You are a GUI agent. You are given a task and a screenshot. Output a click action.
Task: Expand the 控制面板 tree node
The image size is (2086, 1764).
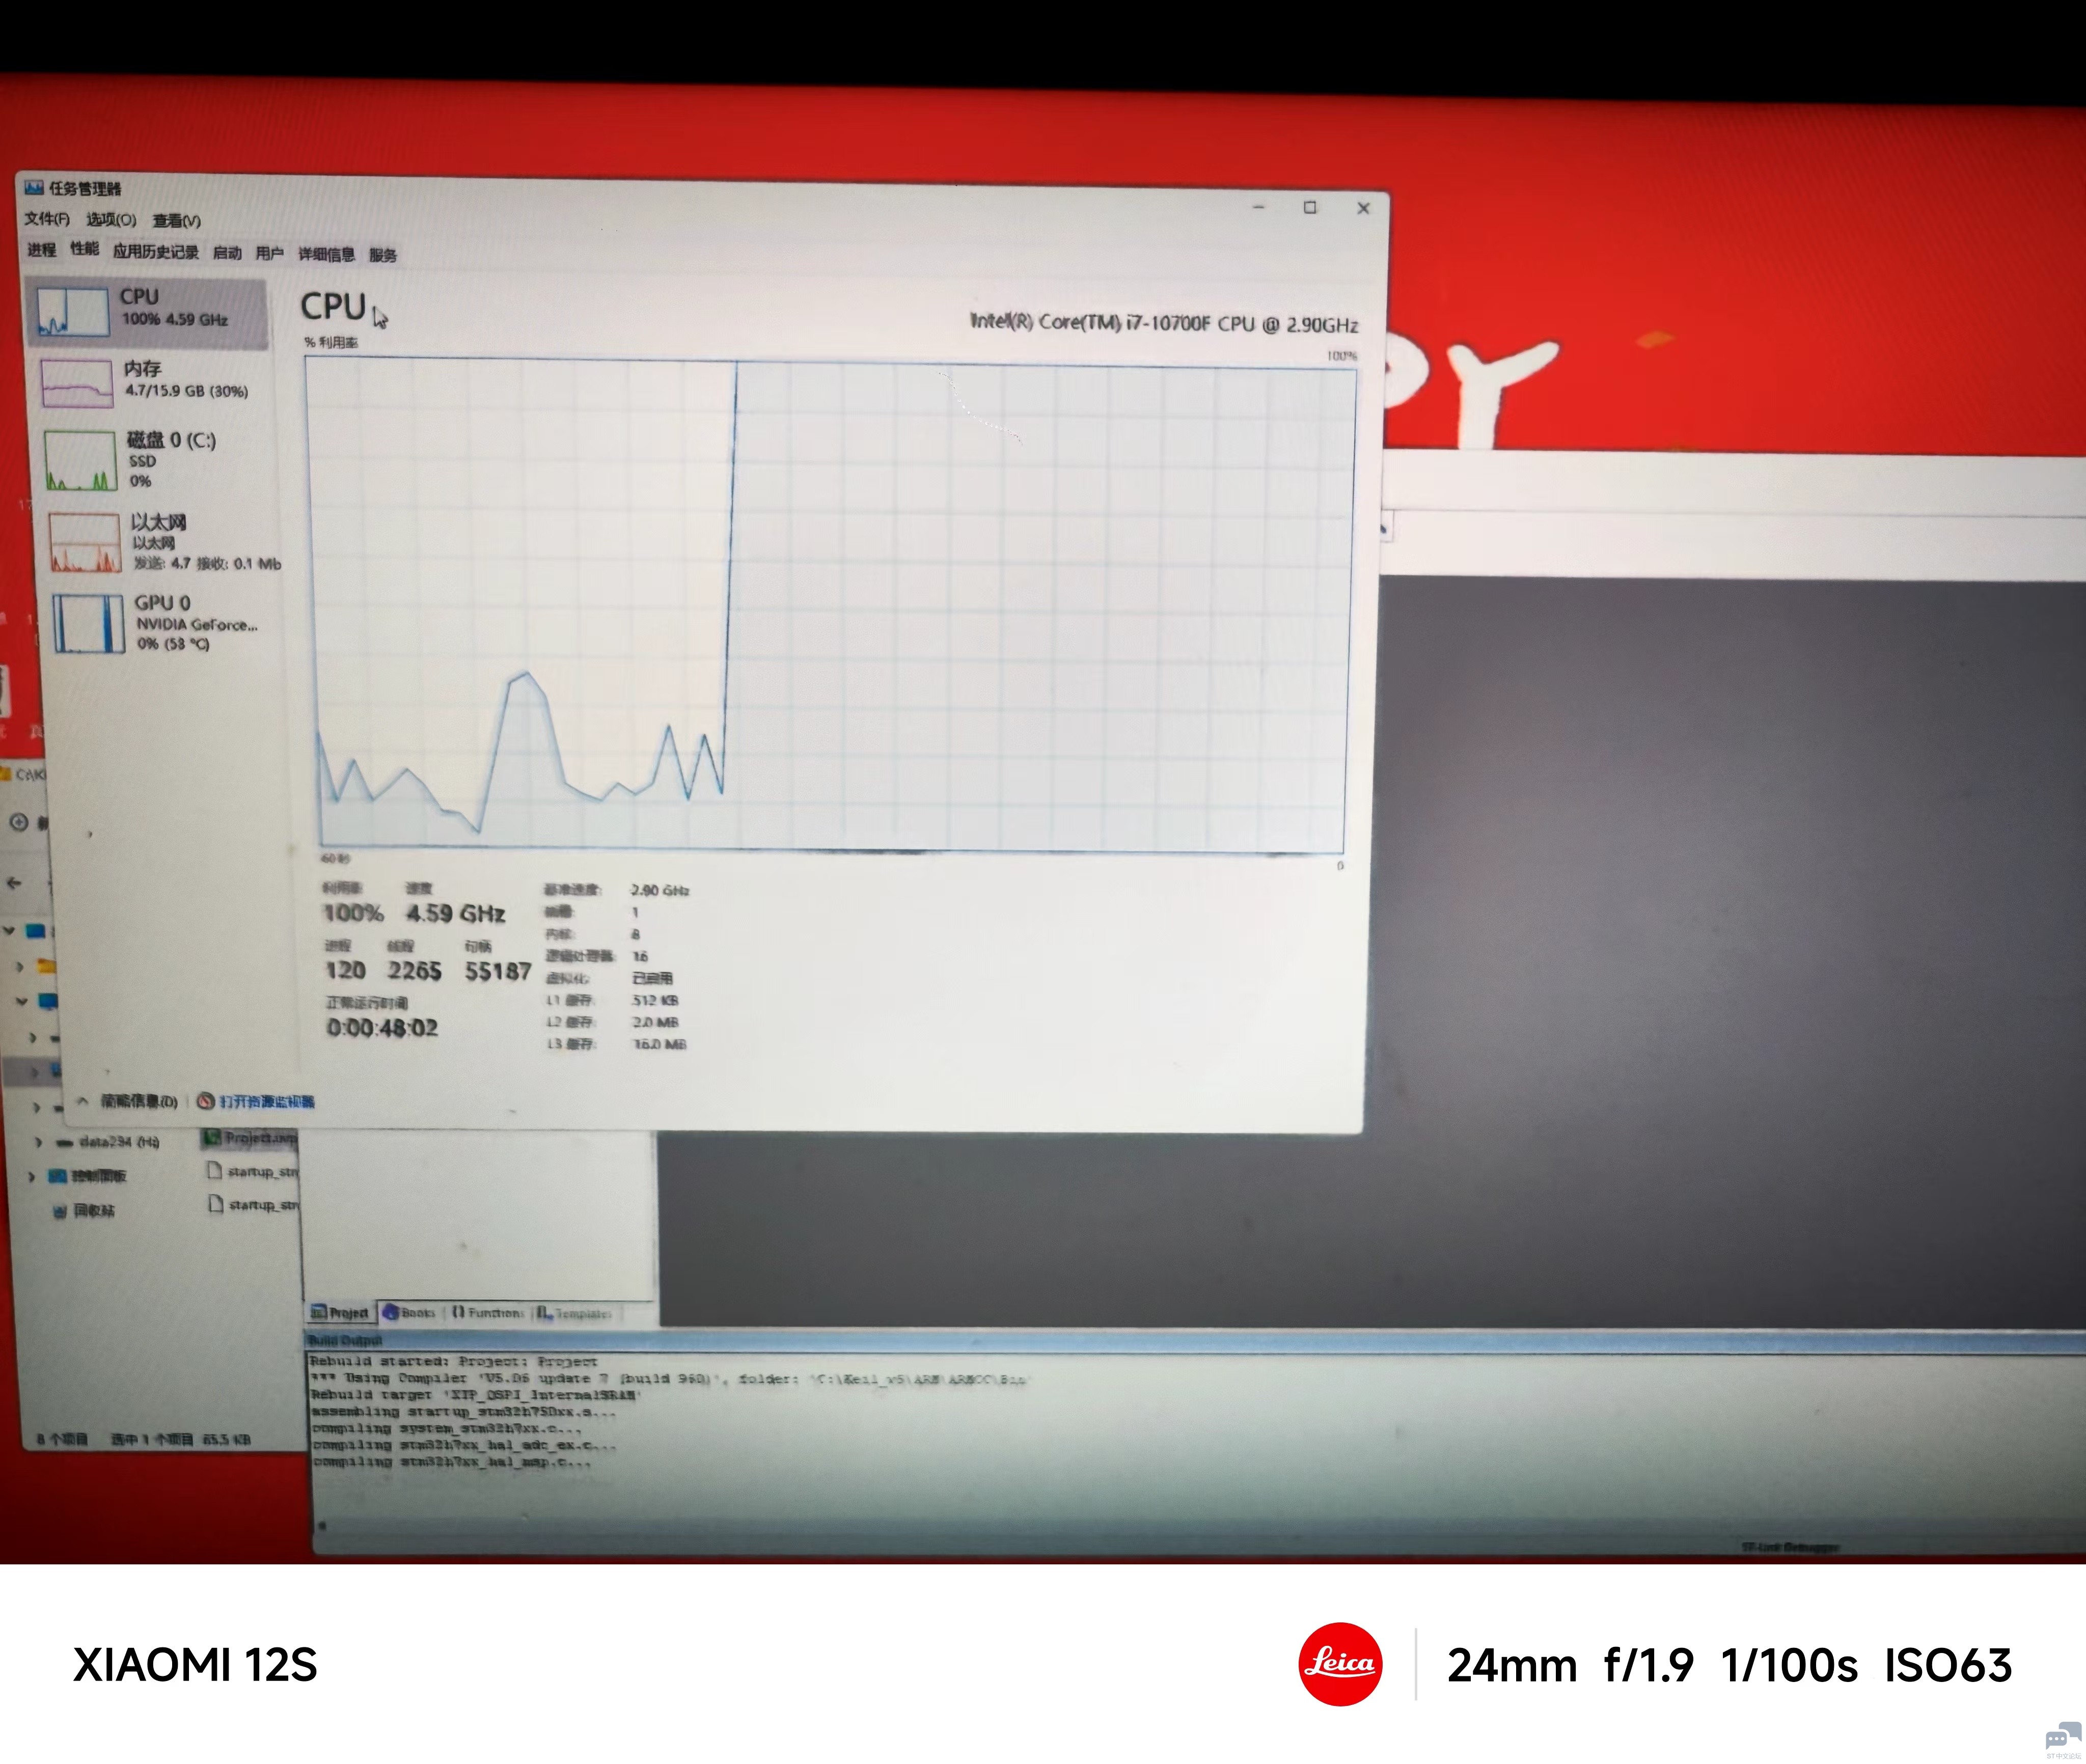(x=31, y=1176)
